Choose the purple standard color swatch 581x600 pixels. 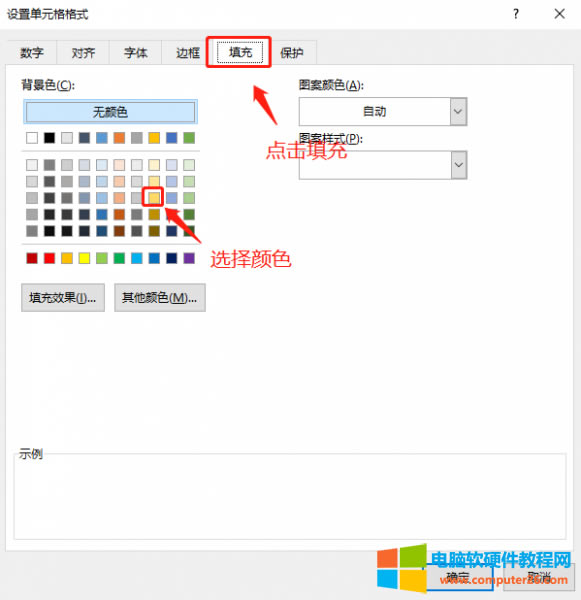click(189, 258)
